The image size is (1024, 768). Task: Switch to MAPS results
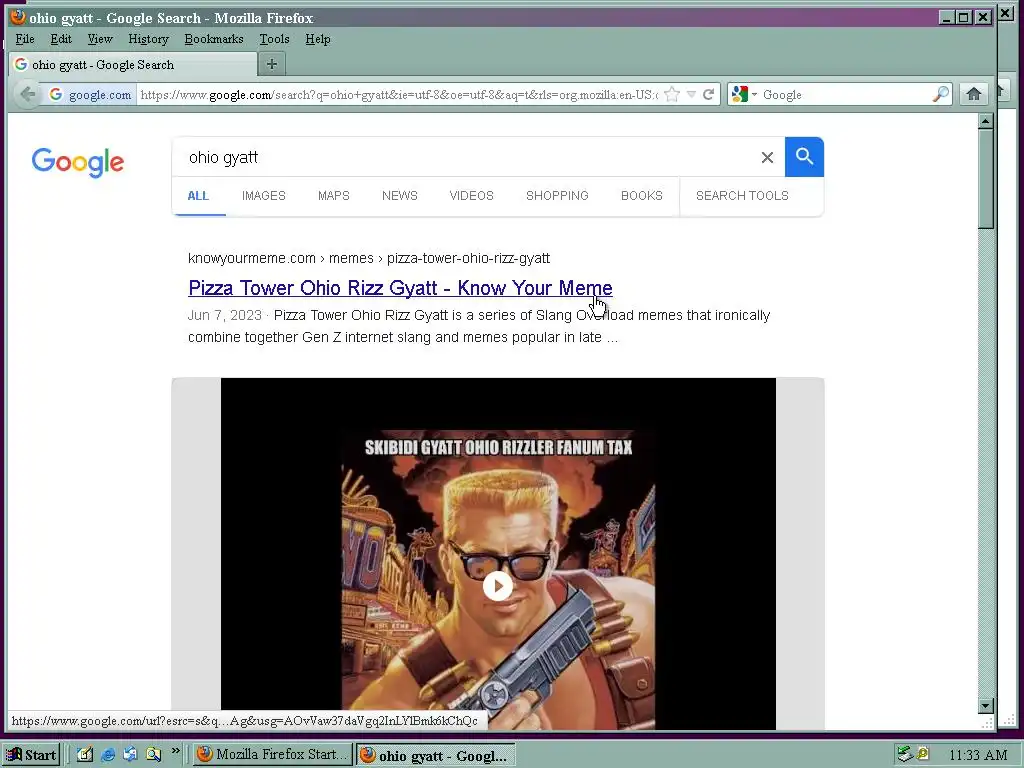pyautogui.click(x=334, y=196)
